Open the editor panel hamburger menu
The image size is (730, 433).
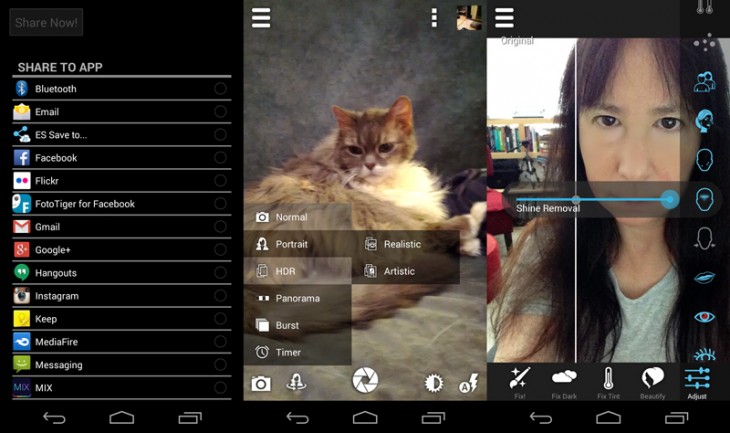[504, 18]
